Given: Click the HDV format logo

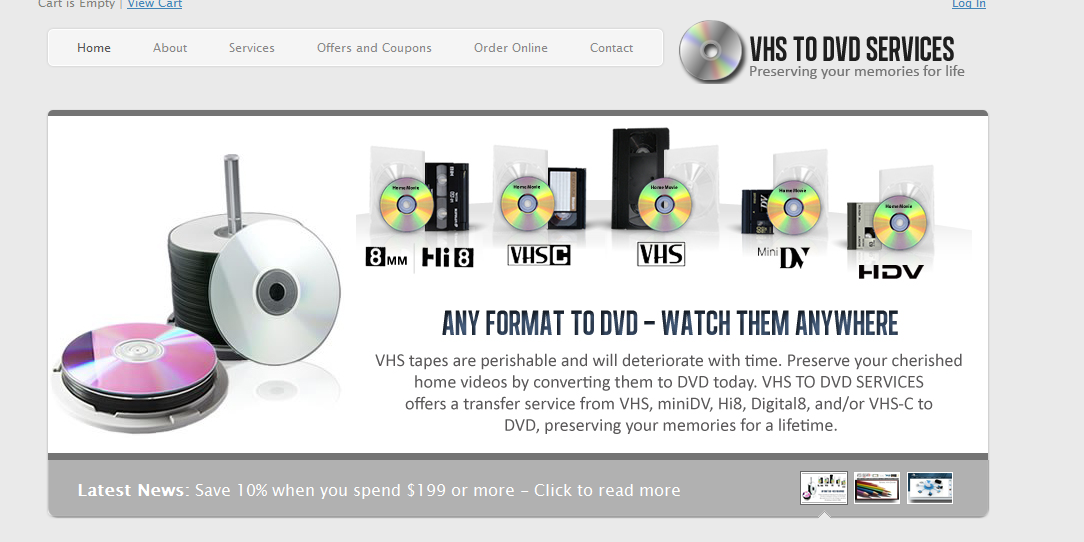Looking at the screenshot, I should [891, 272].
